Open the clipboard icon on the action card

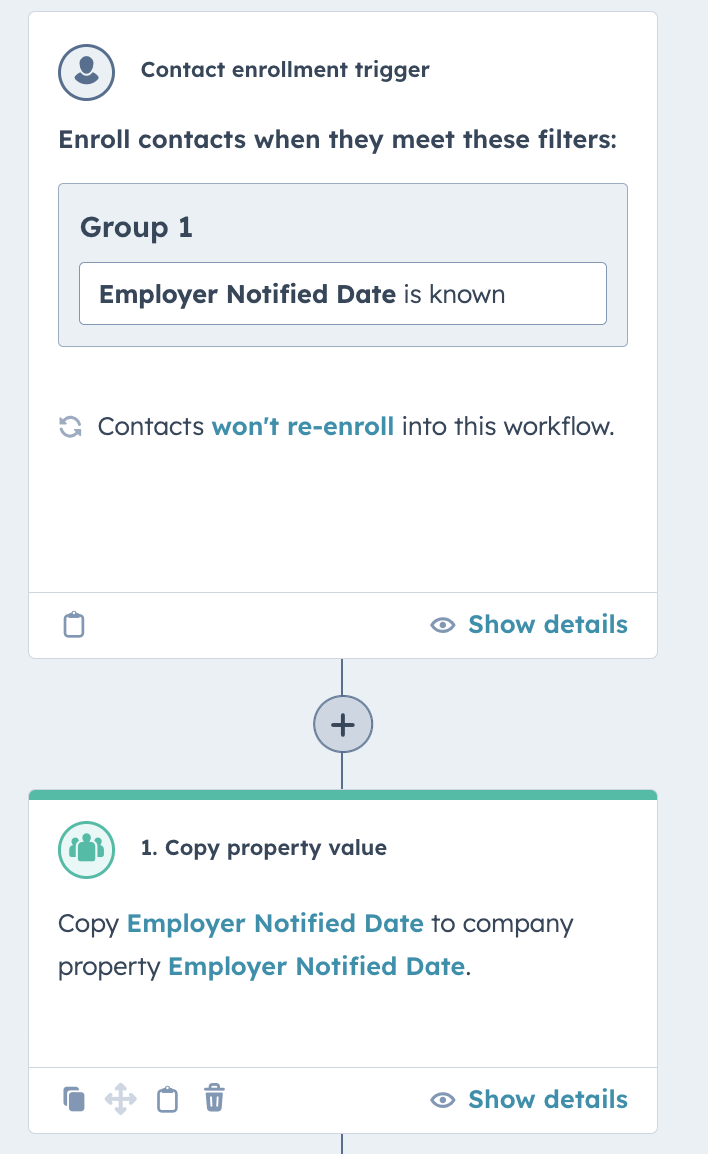167,1099
